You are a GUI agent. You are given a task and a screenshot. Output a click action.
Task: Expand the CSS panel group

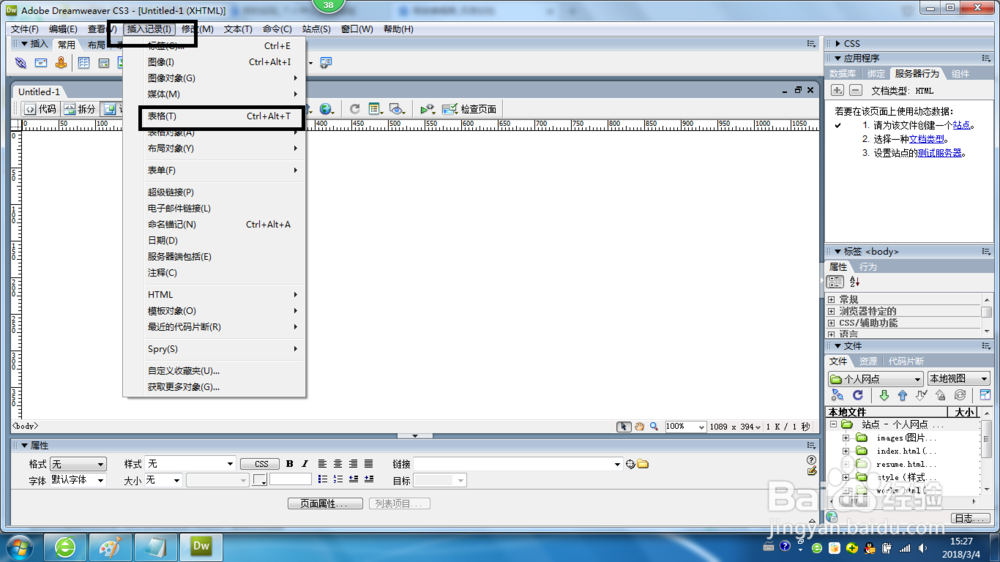[x=837, y=43]
